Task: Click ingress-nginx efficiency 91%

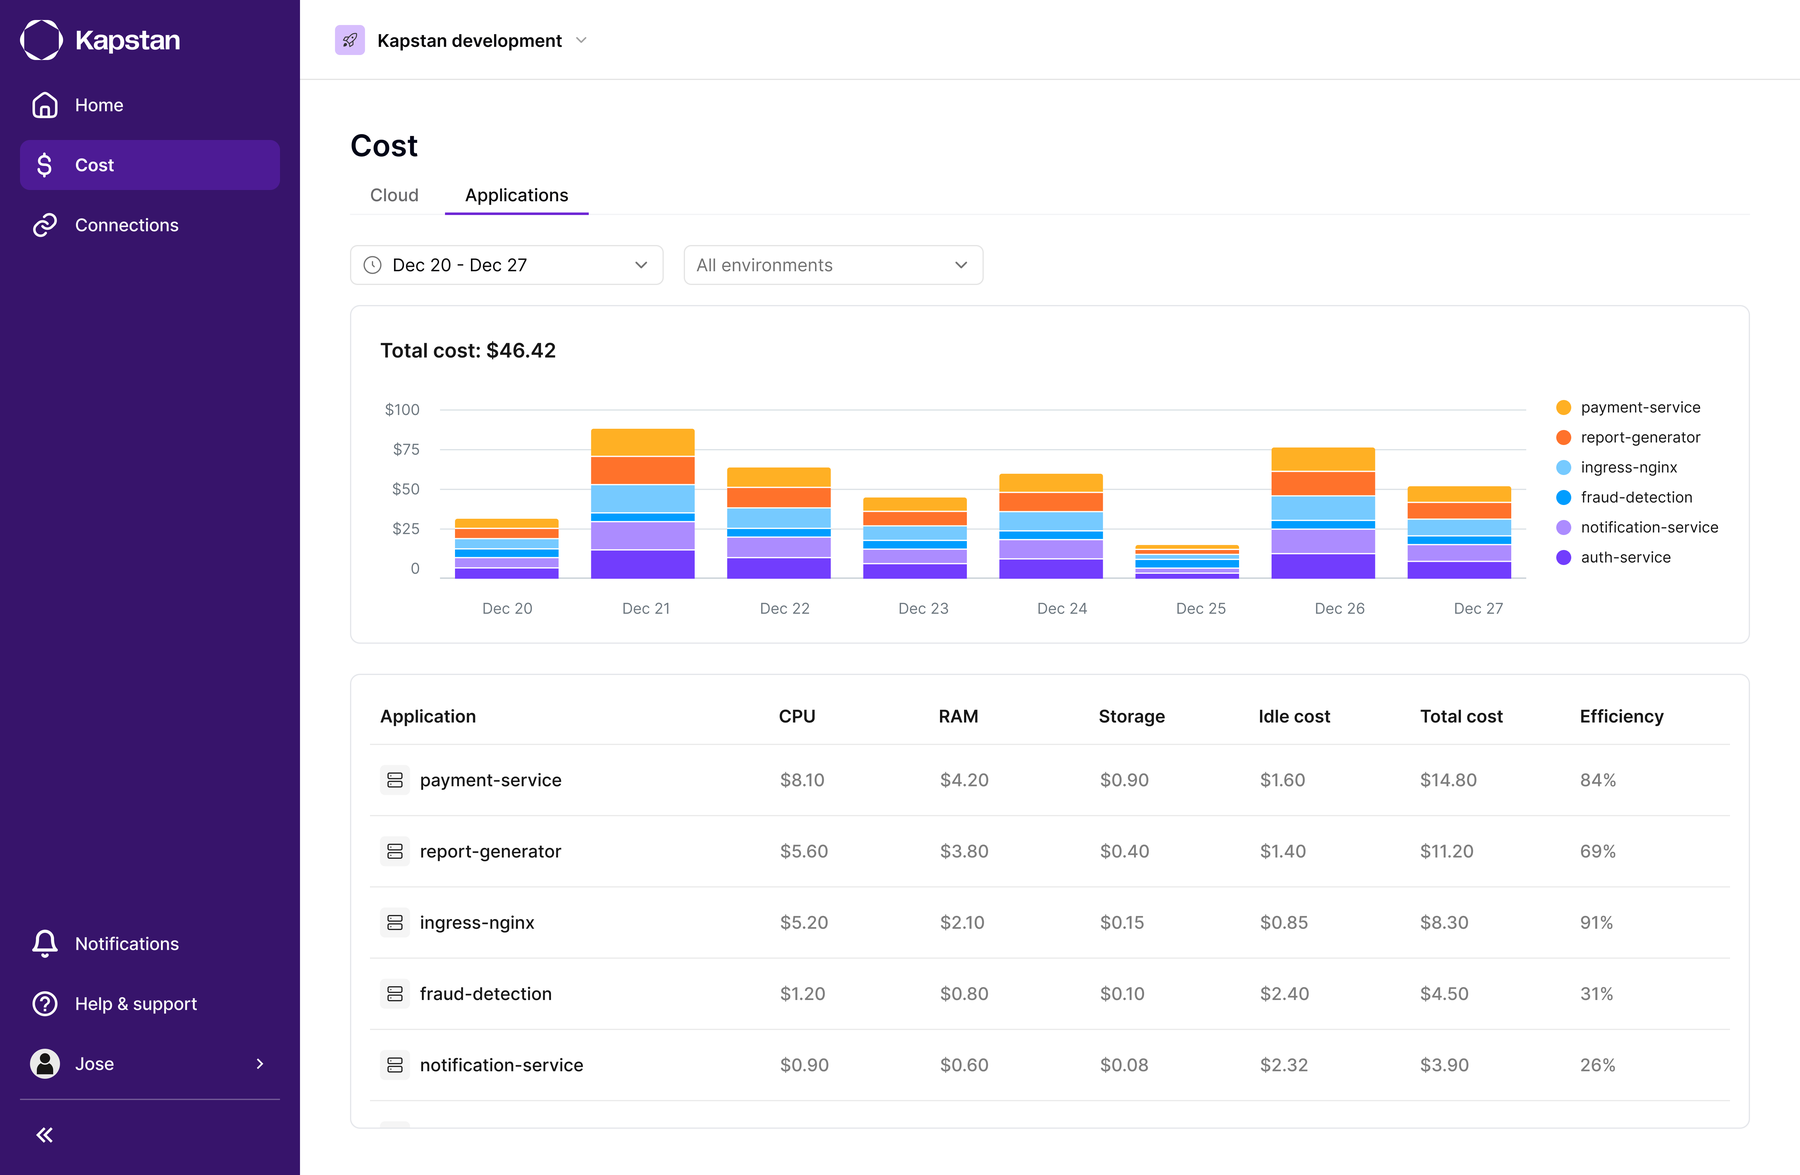Action: tap(1596, 922)
